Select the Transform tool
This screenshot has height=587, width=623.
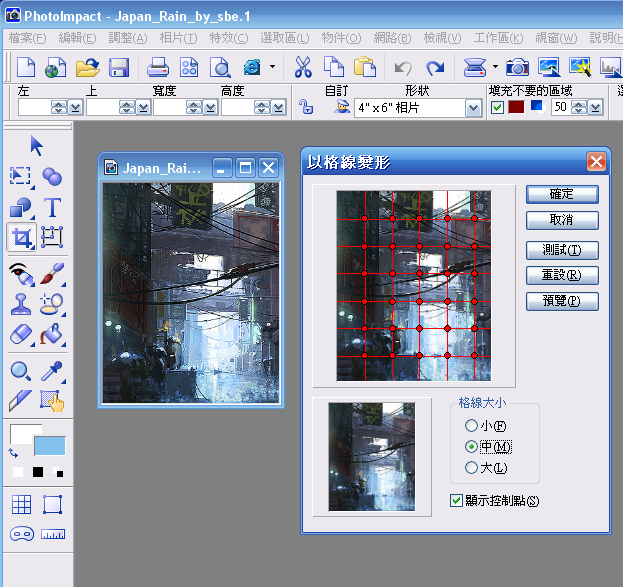[52, 237]
